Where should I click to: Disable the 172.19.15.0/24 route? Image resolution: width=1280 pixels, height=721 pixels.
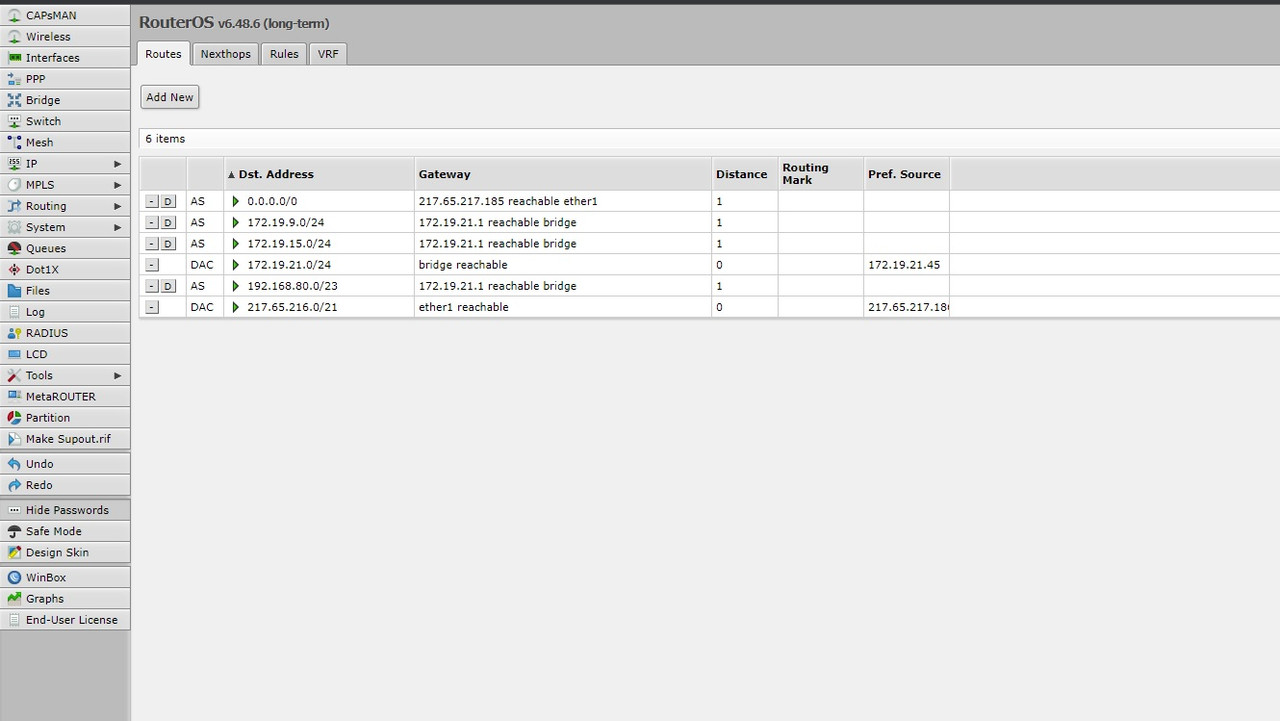click(168, 244)
